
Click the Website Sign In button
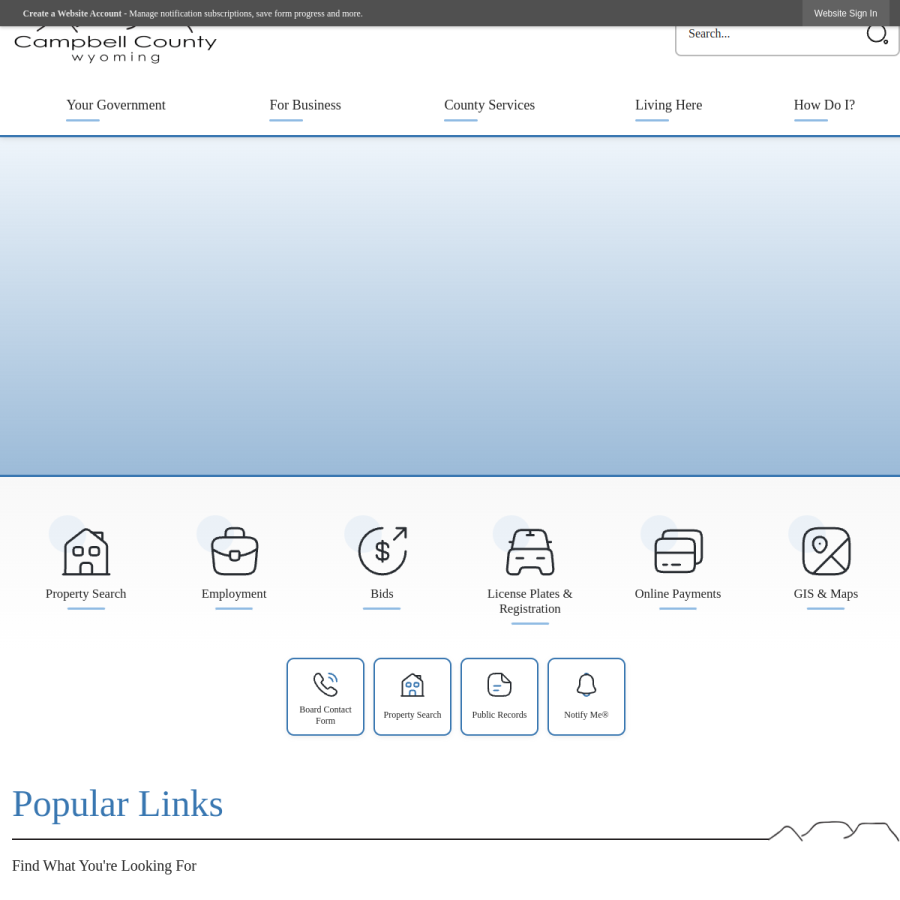pyautogui.click(x=845, y=13)
